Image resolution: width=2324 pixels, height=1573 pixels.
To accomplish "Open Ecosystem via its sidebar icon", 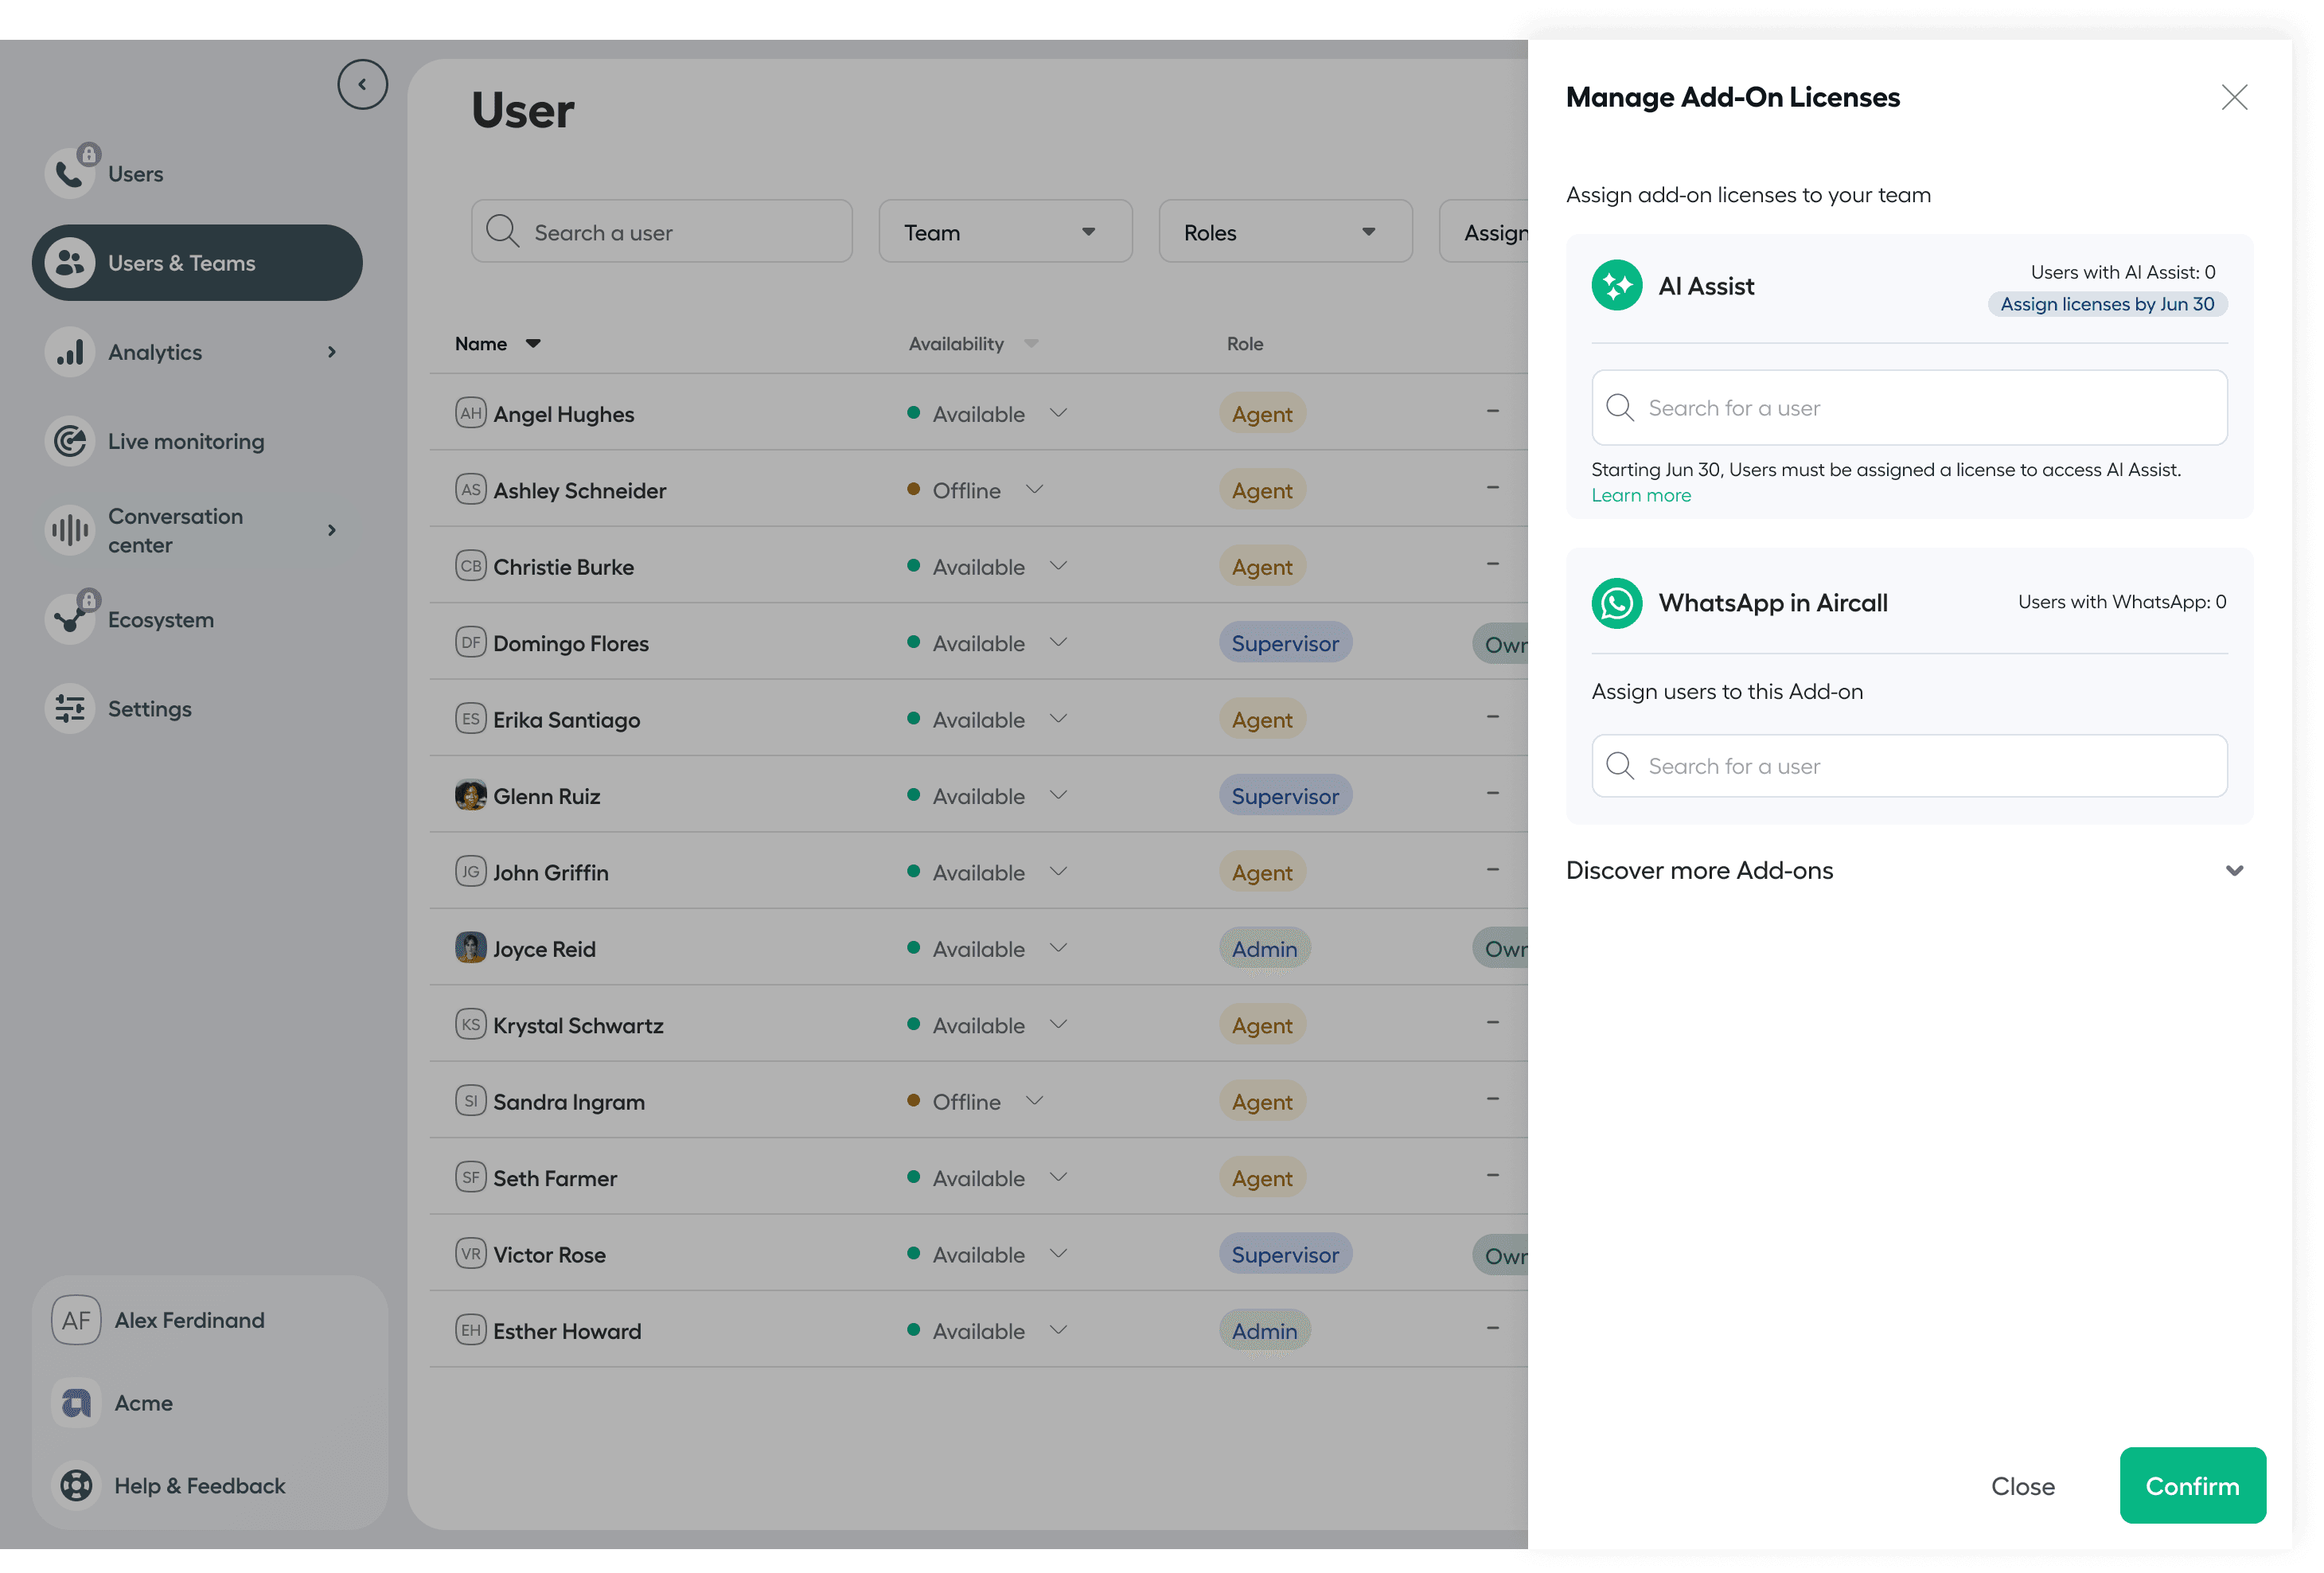I will (70, 619).
